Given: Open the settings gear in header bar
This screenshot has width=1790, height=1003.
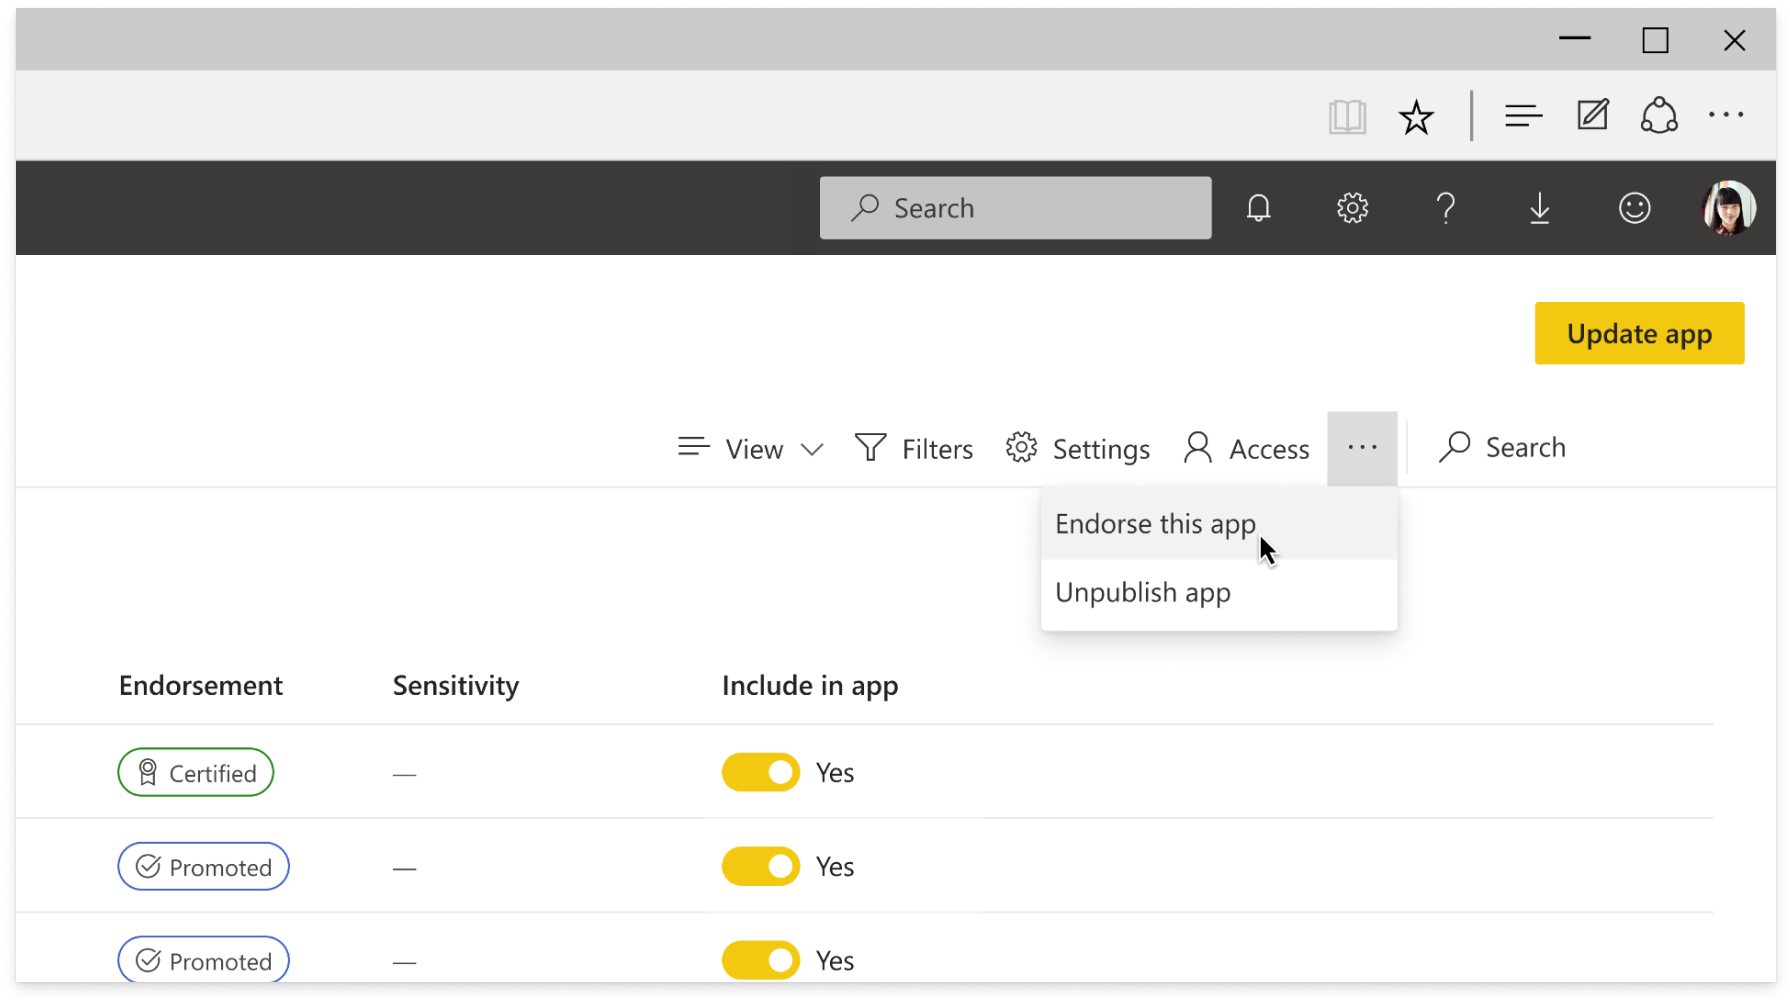Looking at the screenshot, I should pyautogui.click(x=1352, y=208).
